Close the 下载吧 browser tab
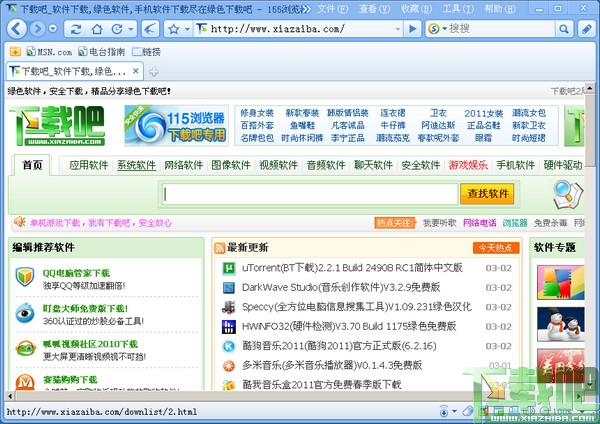This screenshot has height=424, width=600. coord(135,71)
